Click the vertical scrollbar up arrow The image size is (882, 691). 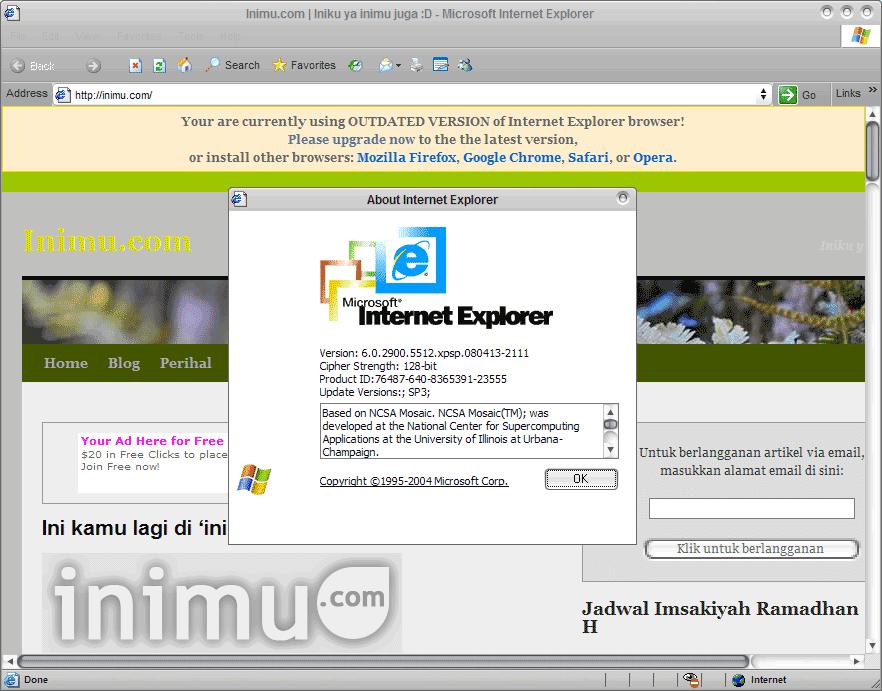point(872,114)
